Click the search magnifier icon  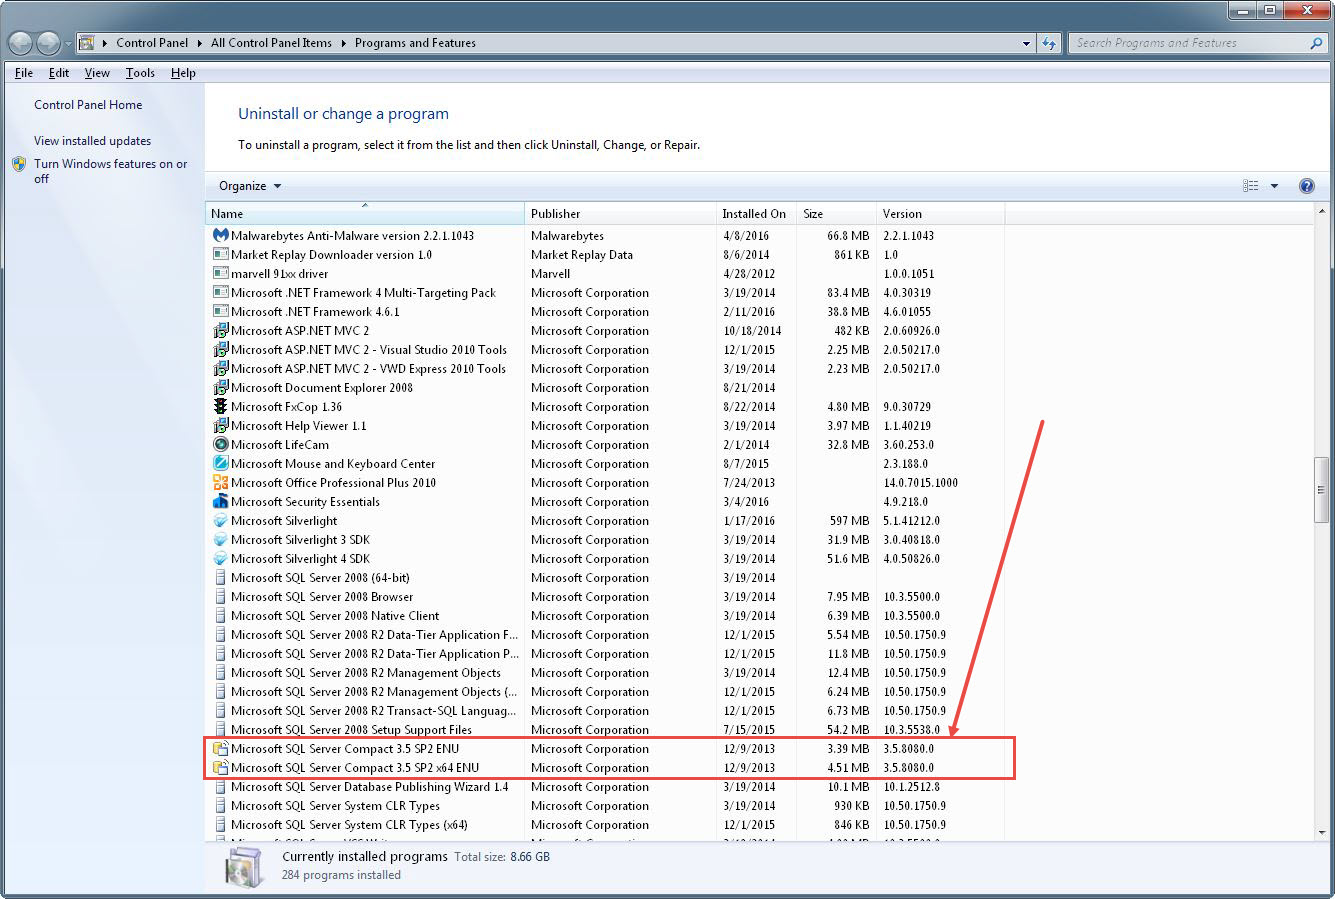coord(1316,43)
